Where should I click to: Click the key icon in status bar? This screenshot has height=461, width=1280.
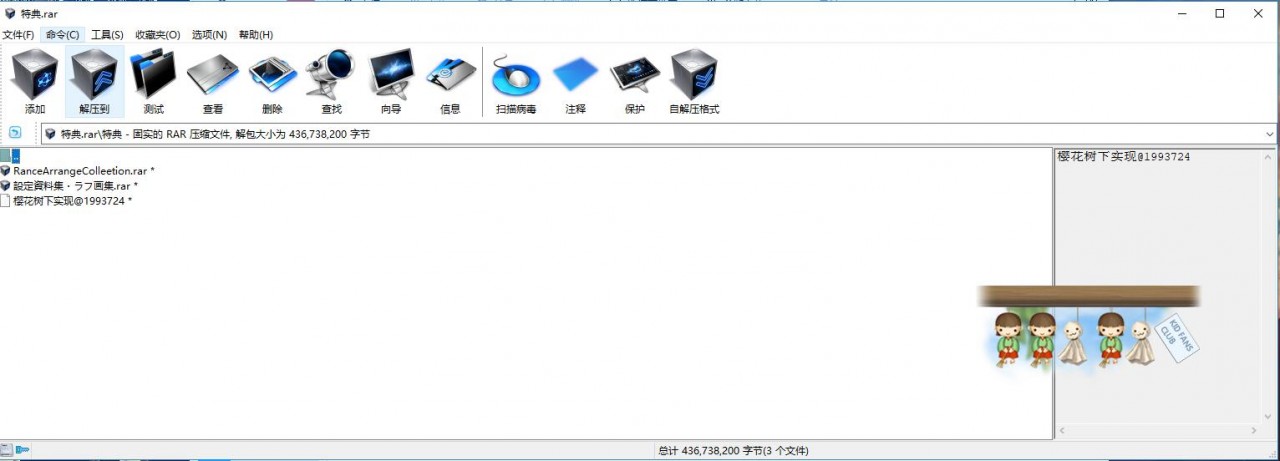click(22, 450)
